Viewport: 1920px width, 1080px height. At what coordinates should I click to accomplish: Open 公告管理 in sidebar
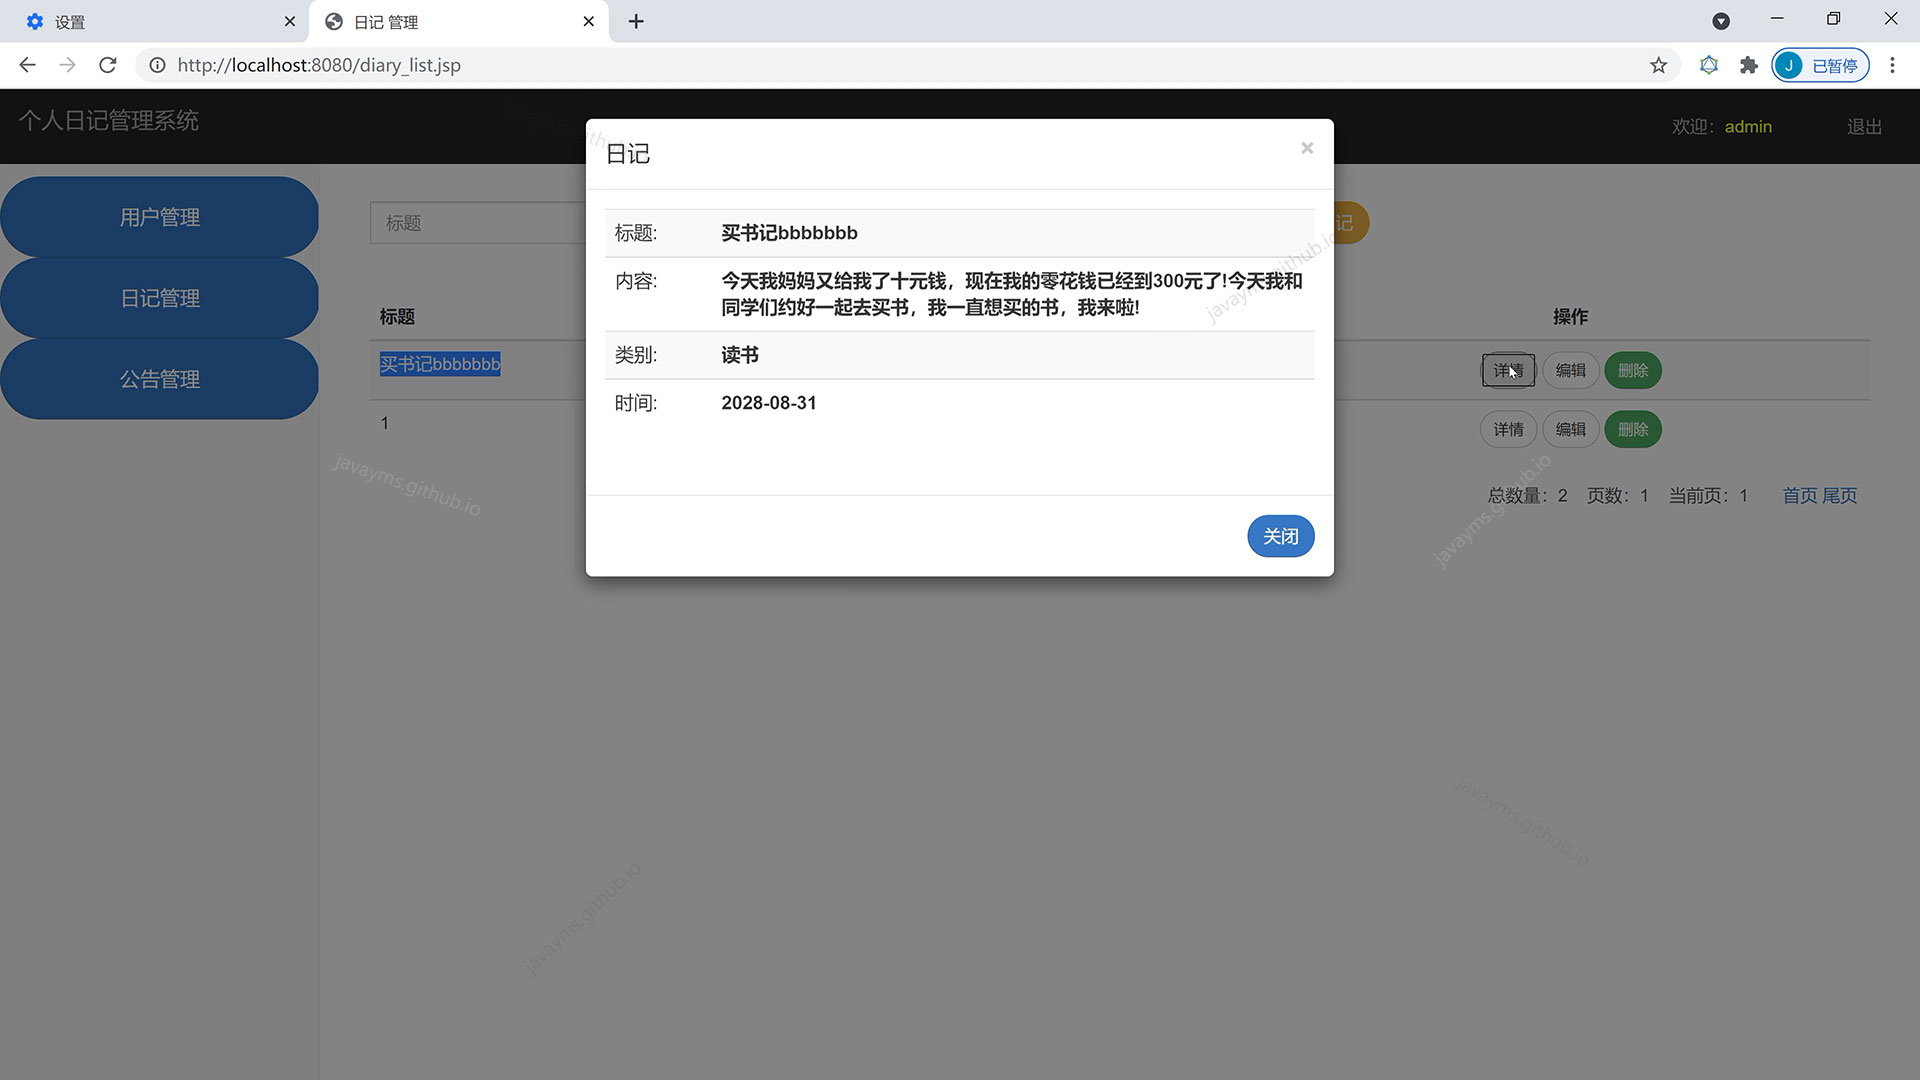click(160, 379)
